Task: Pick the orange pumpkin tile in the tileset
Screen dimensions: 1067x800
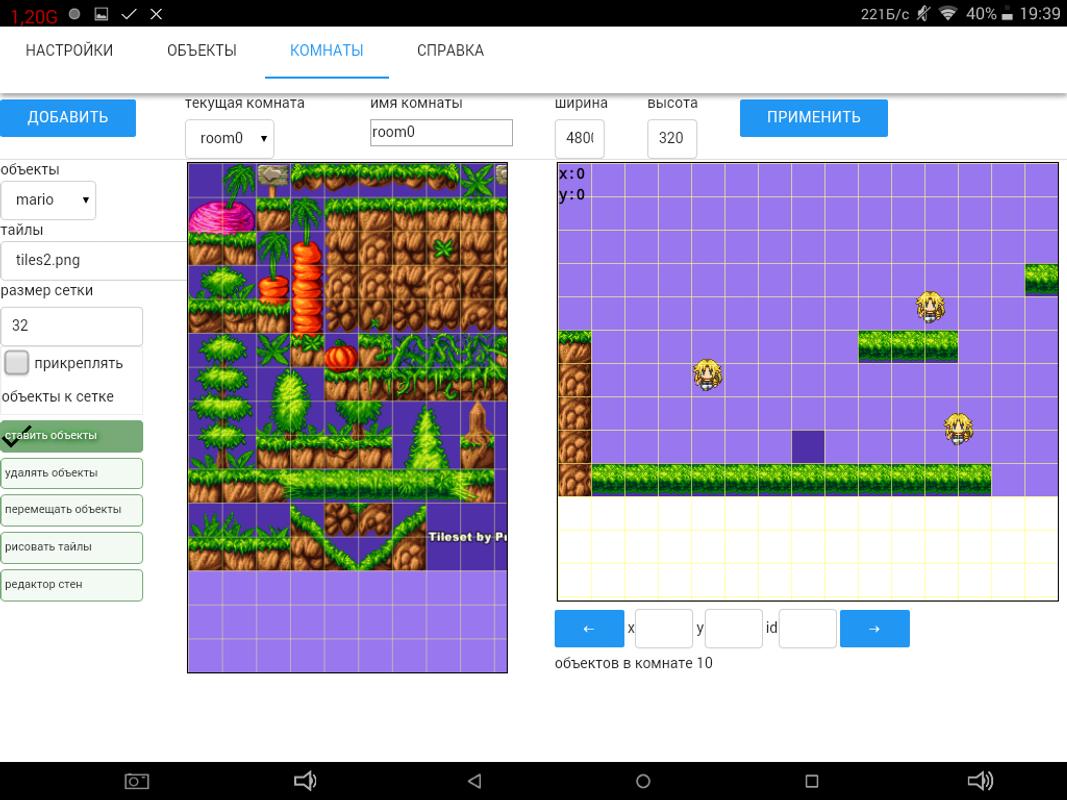Action: [x=341, y=356]
